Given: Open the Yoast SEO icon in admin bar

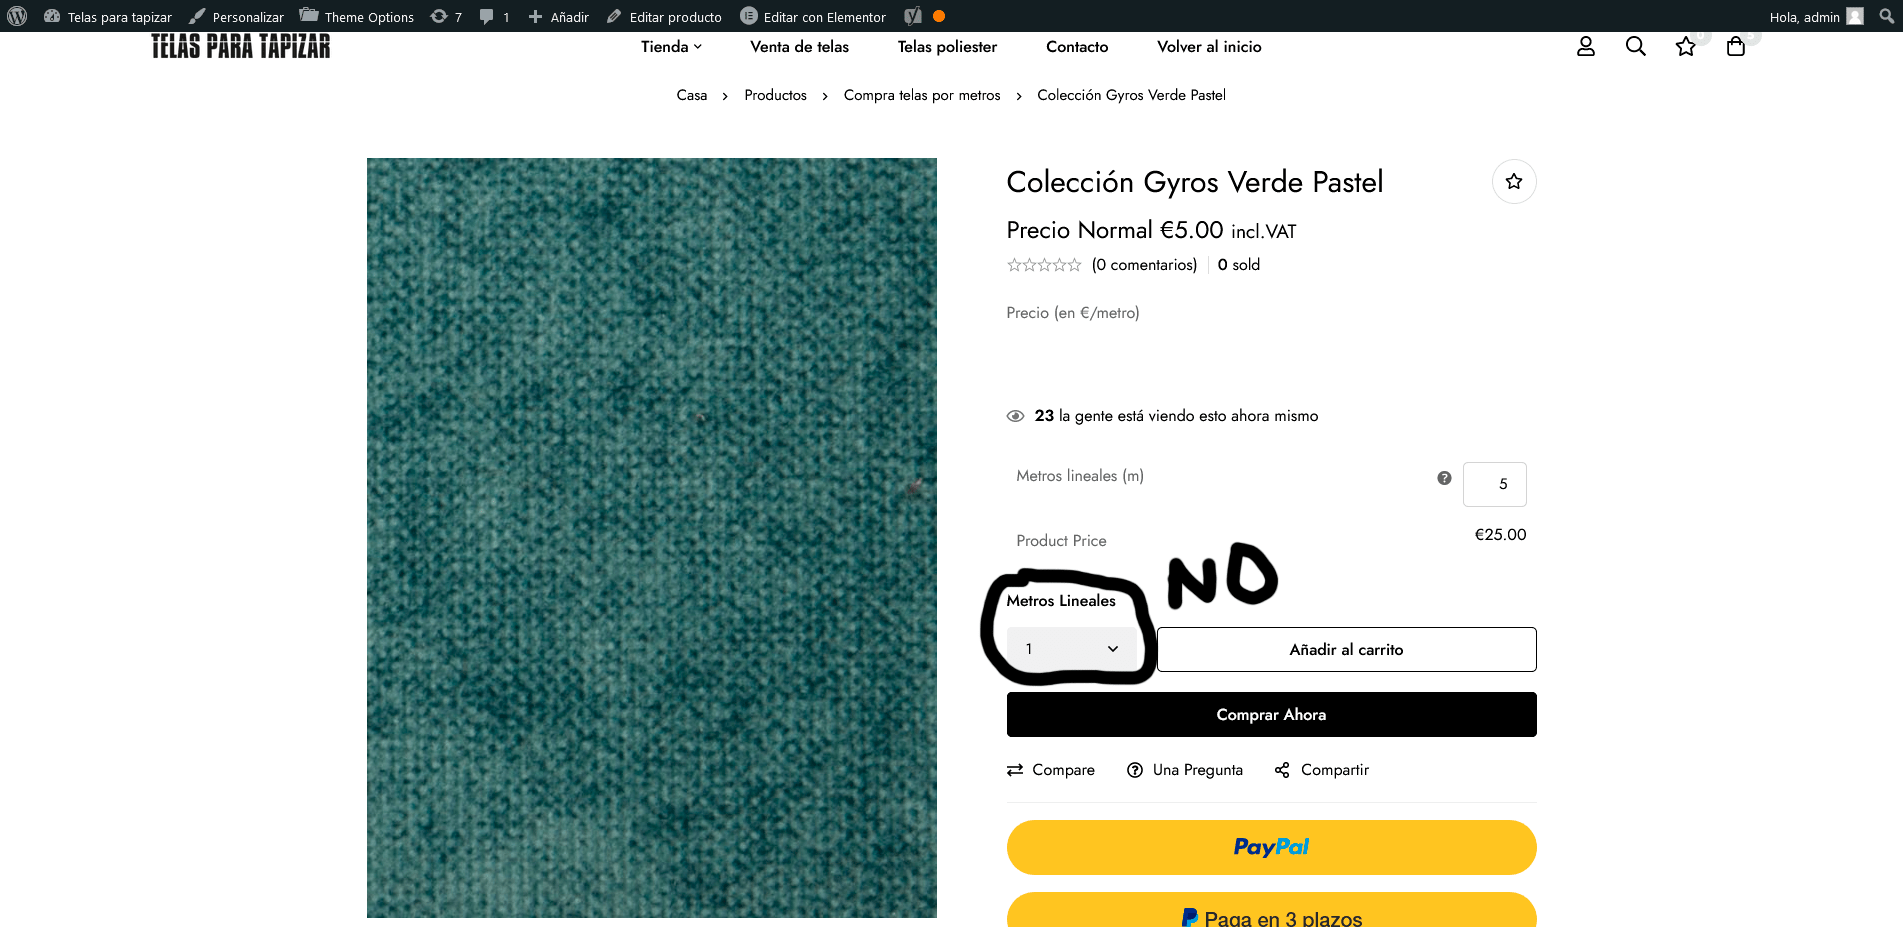Looking at the screenshot, I should [913, 16].
